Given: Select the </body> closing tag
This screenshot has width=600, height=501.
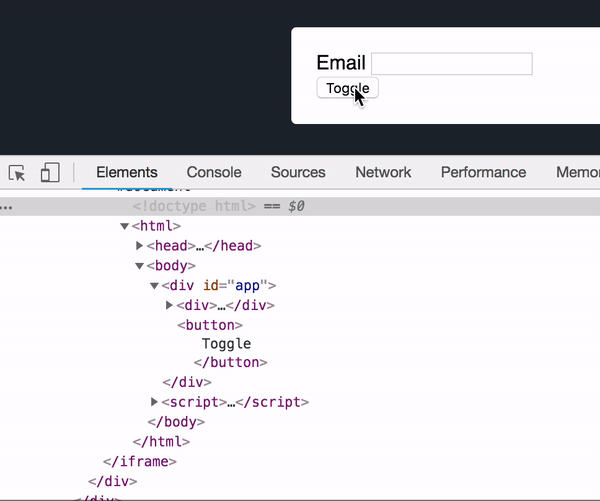Looking at the screenshot, I should tap(176, 422).
